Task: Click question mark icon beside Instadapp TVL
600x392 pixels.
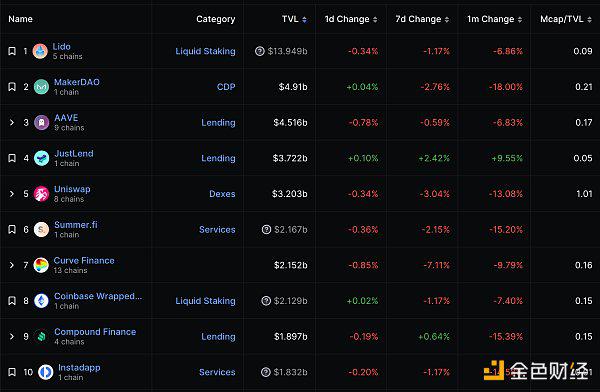Action: (x=266, y=372)
